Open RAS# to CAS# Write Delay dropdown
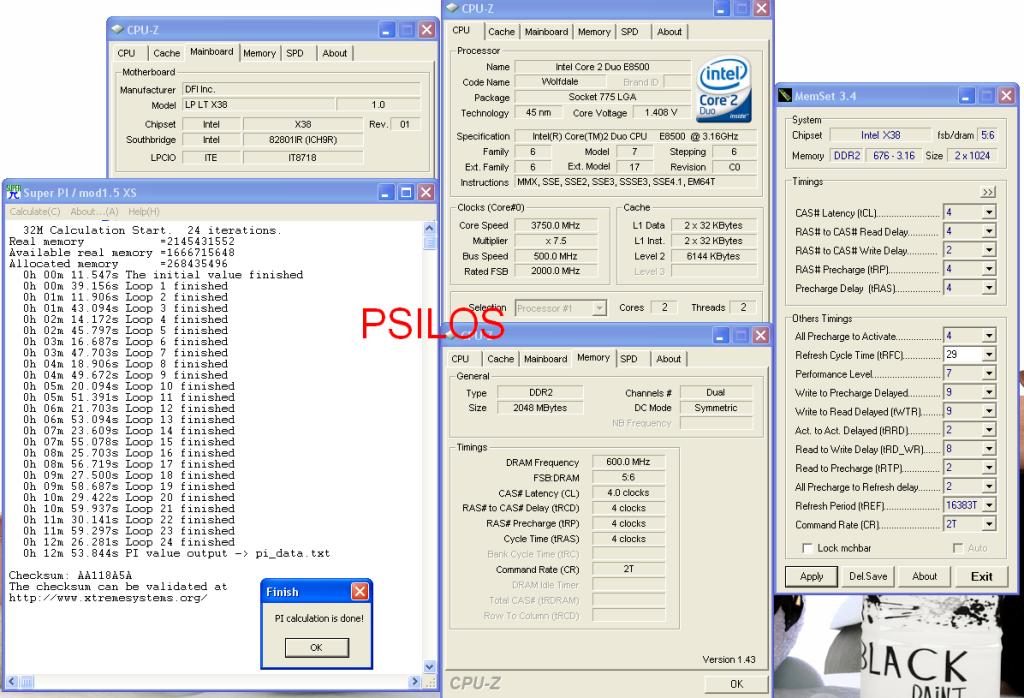The image size is (1024, 698). tap(989, 250)
